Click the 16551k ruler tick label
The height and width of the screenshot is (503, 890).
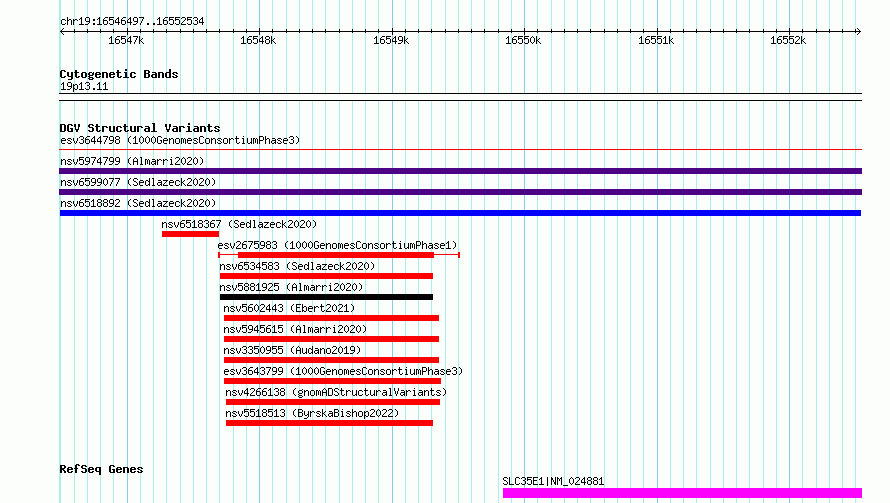coord(656,40)
